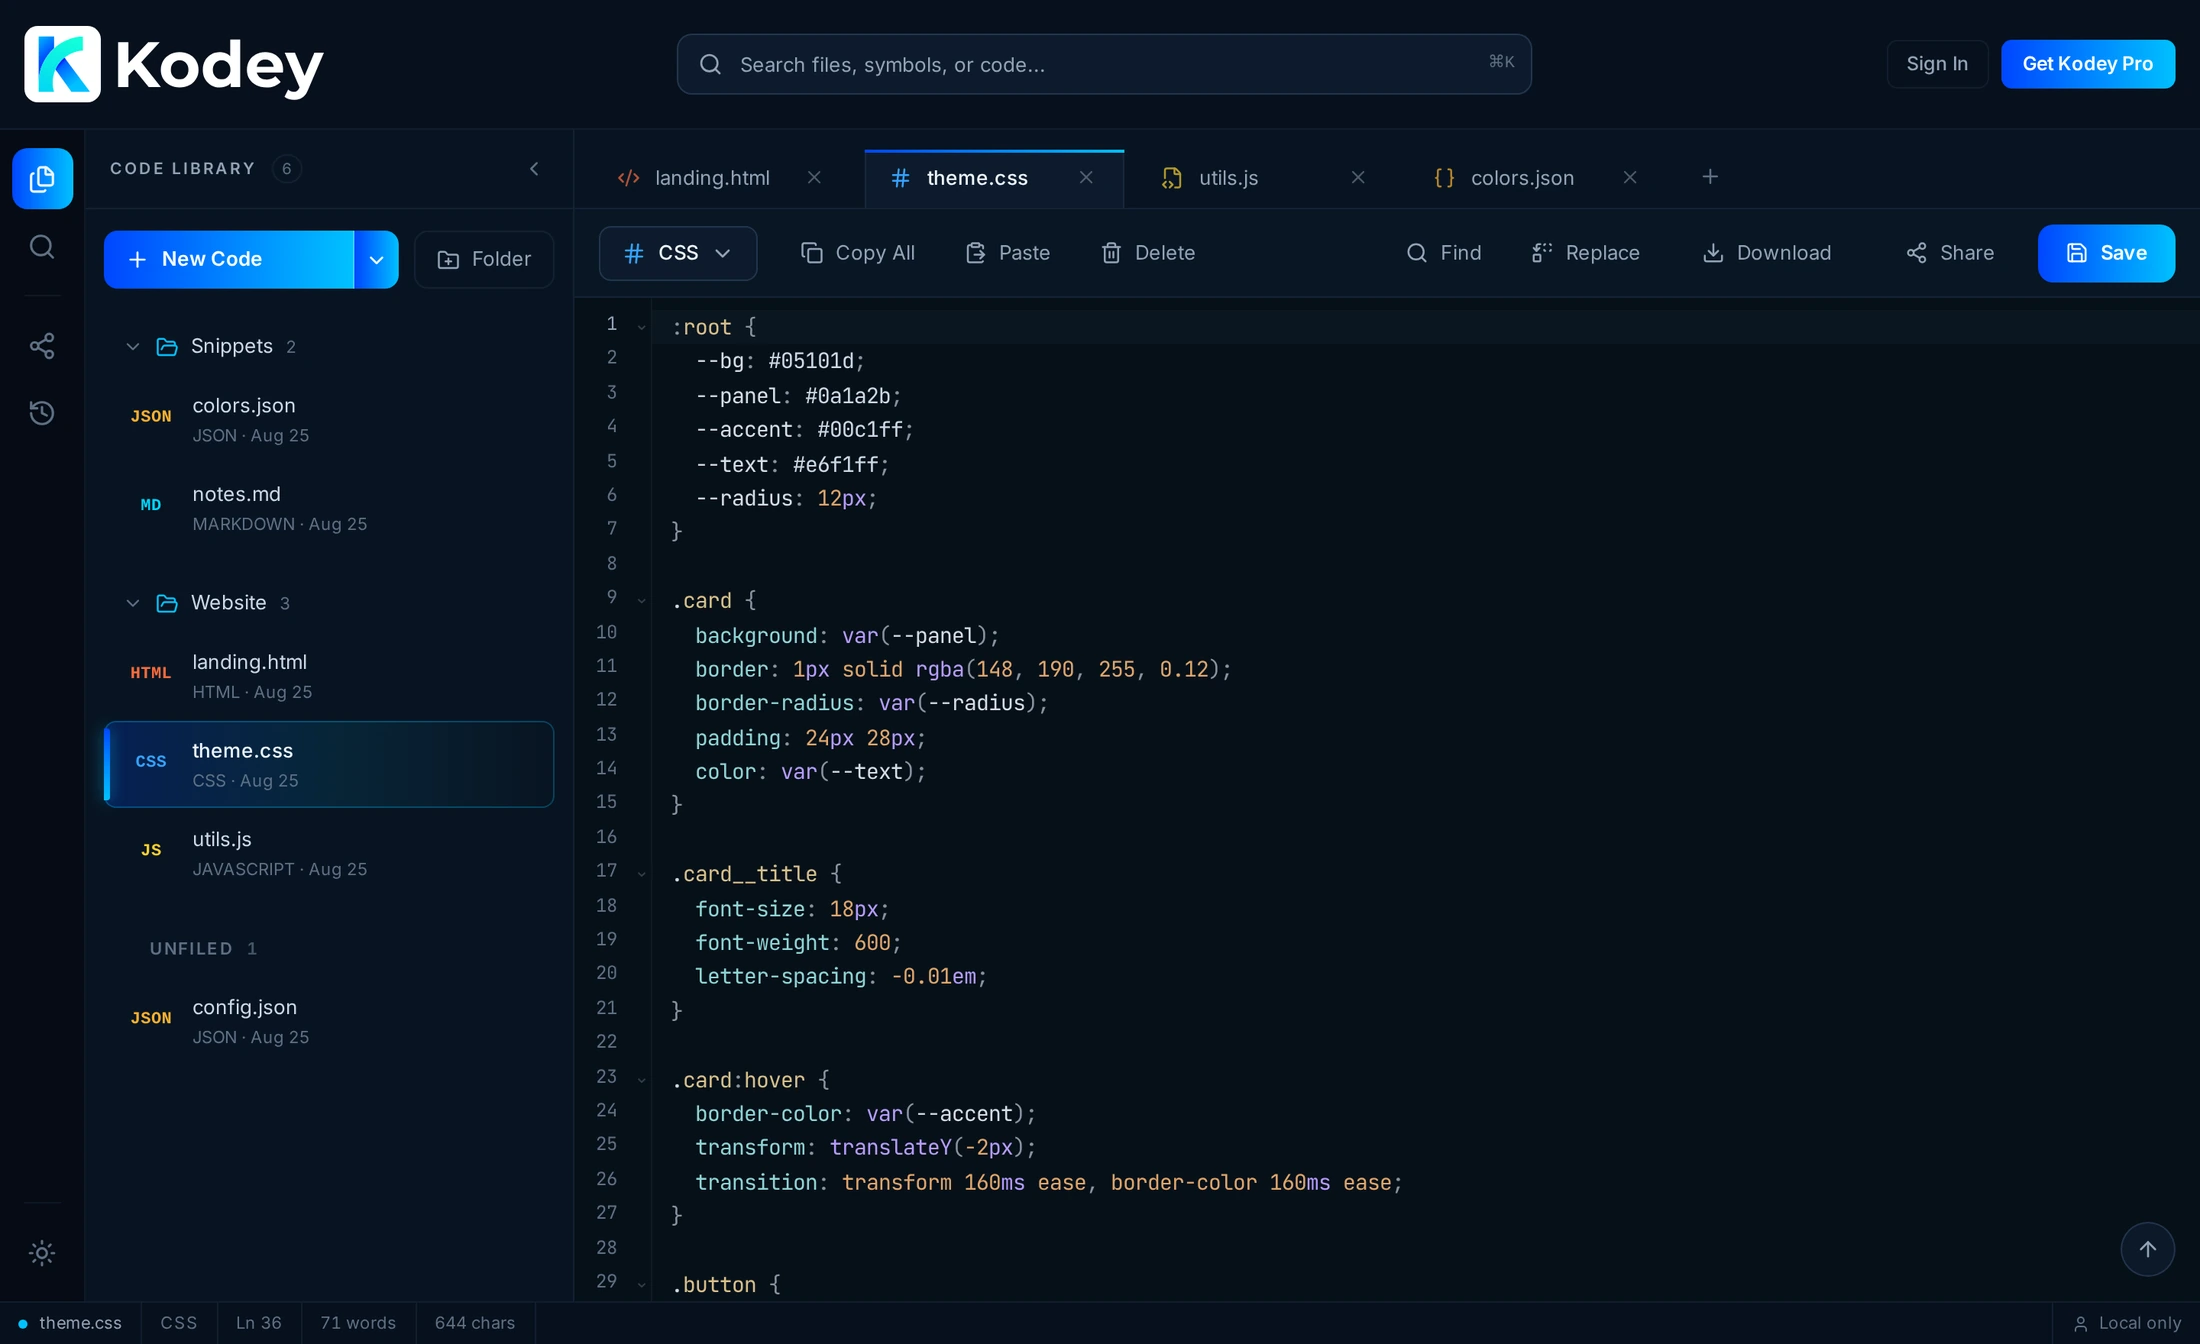The width and height of the screenshot is (2200, 1344).
Task: Focus the search files input field
Action: [x=1104, y=64]
